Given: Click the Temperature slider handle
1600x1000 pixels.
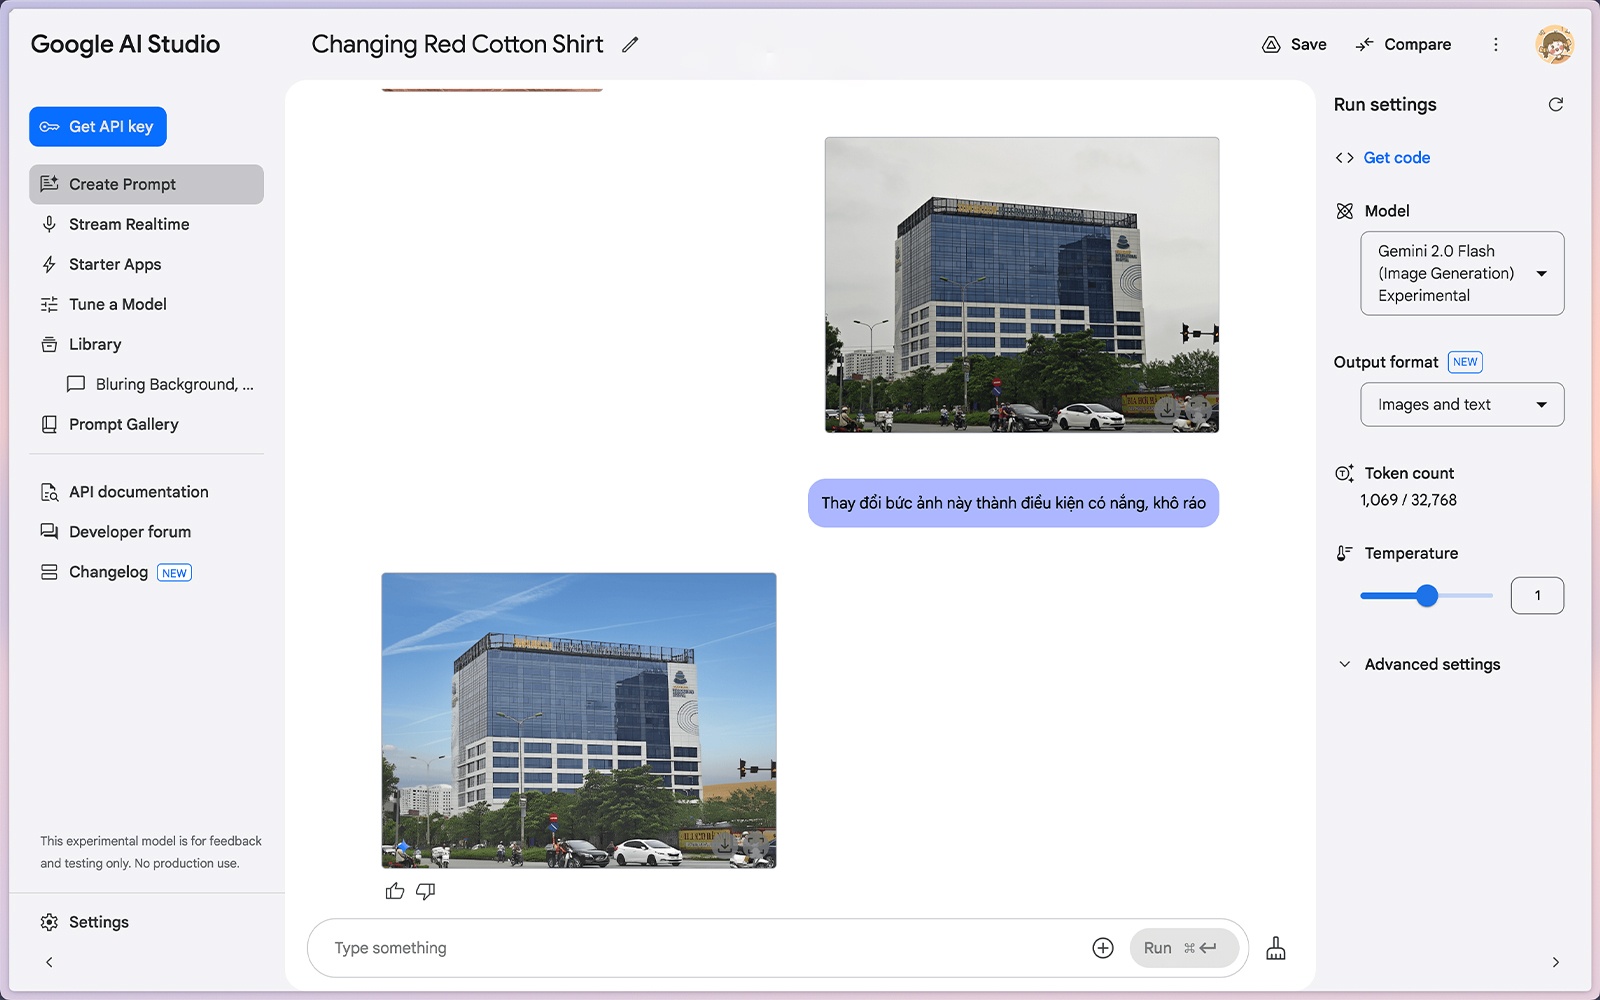Looking at the screenshot, I should [1427, 596].
